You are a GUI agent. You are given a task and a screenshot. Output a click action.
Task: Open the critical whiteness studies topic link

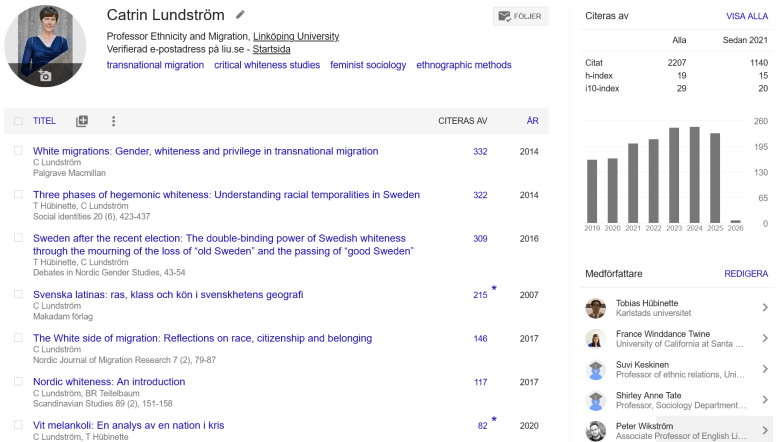pyautogui.click(x=267, y=65)
